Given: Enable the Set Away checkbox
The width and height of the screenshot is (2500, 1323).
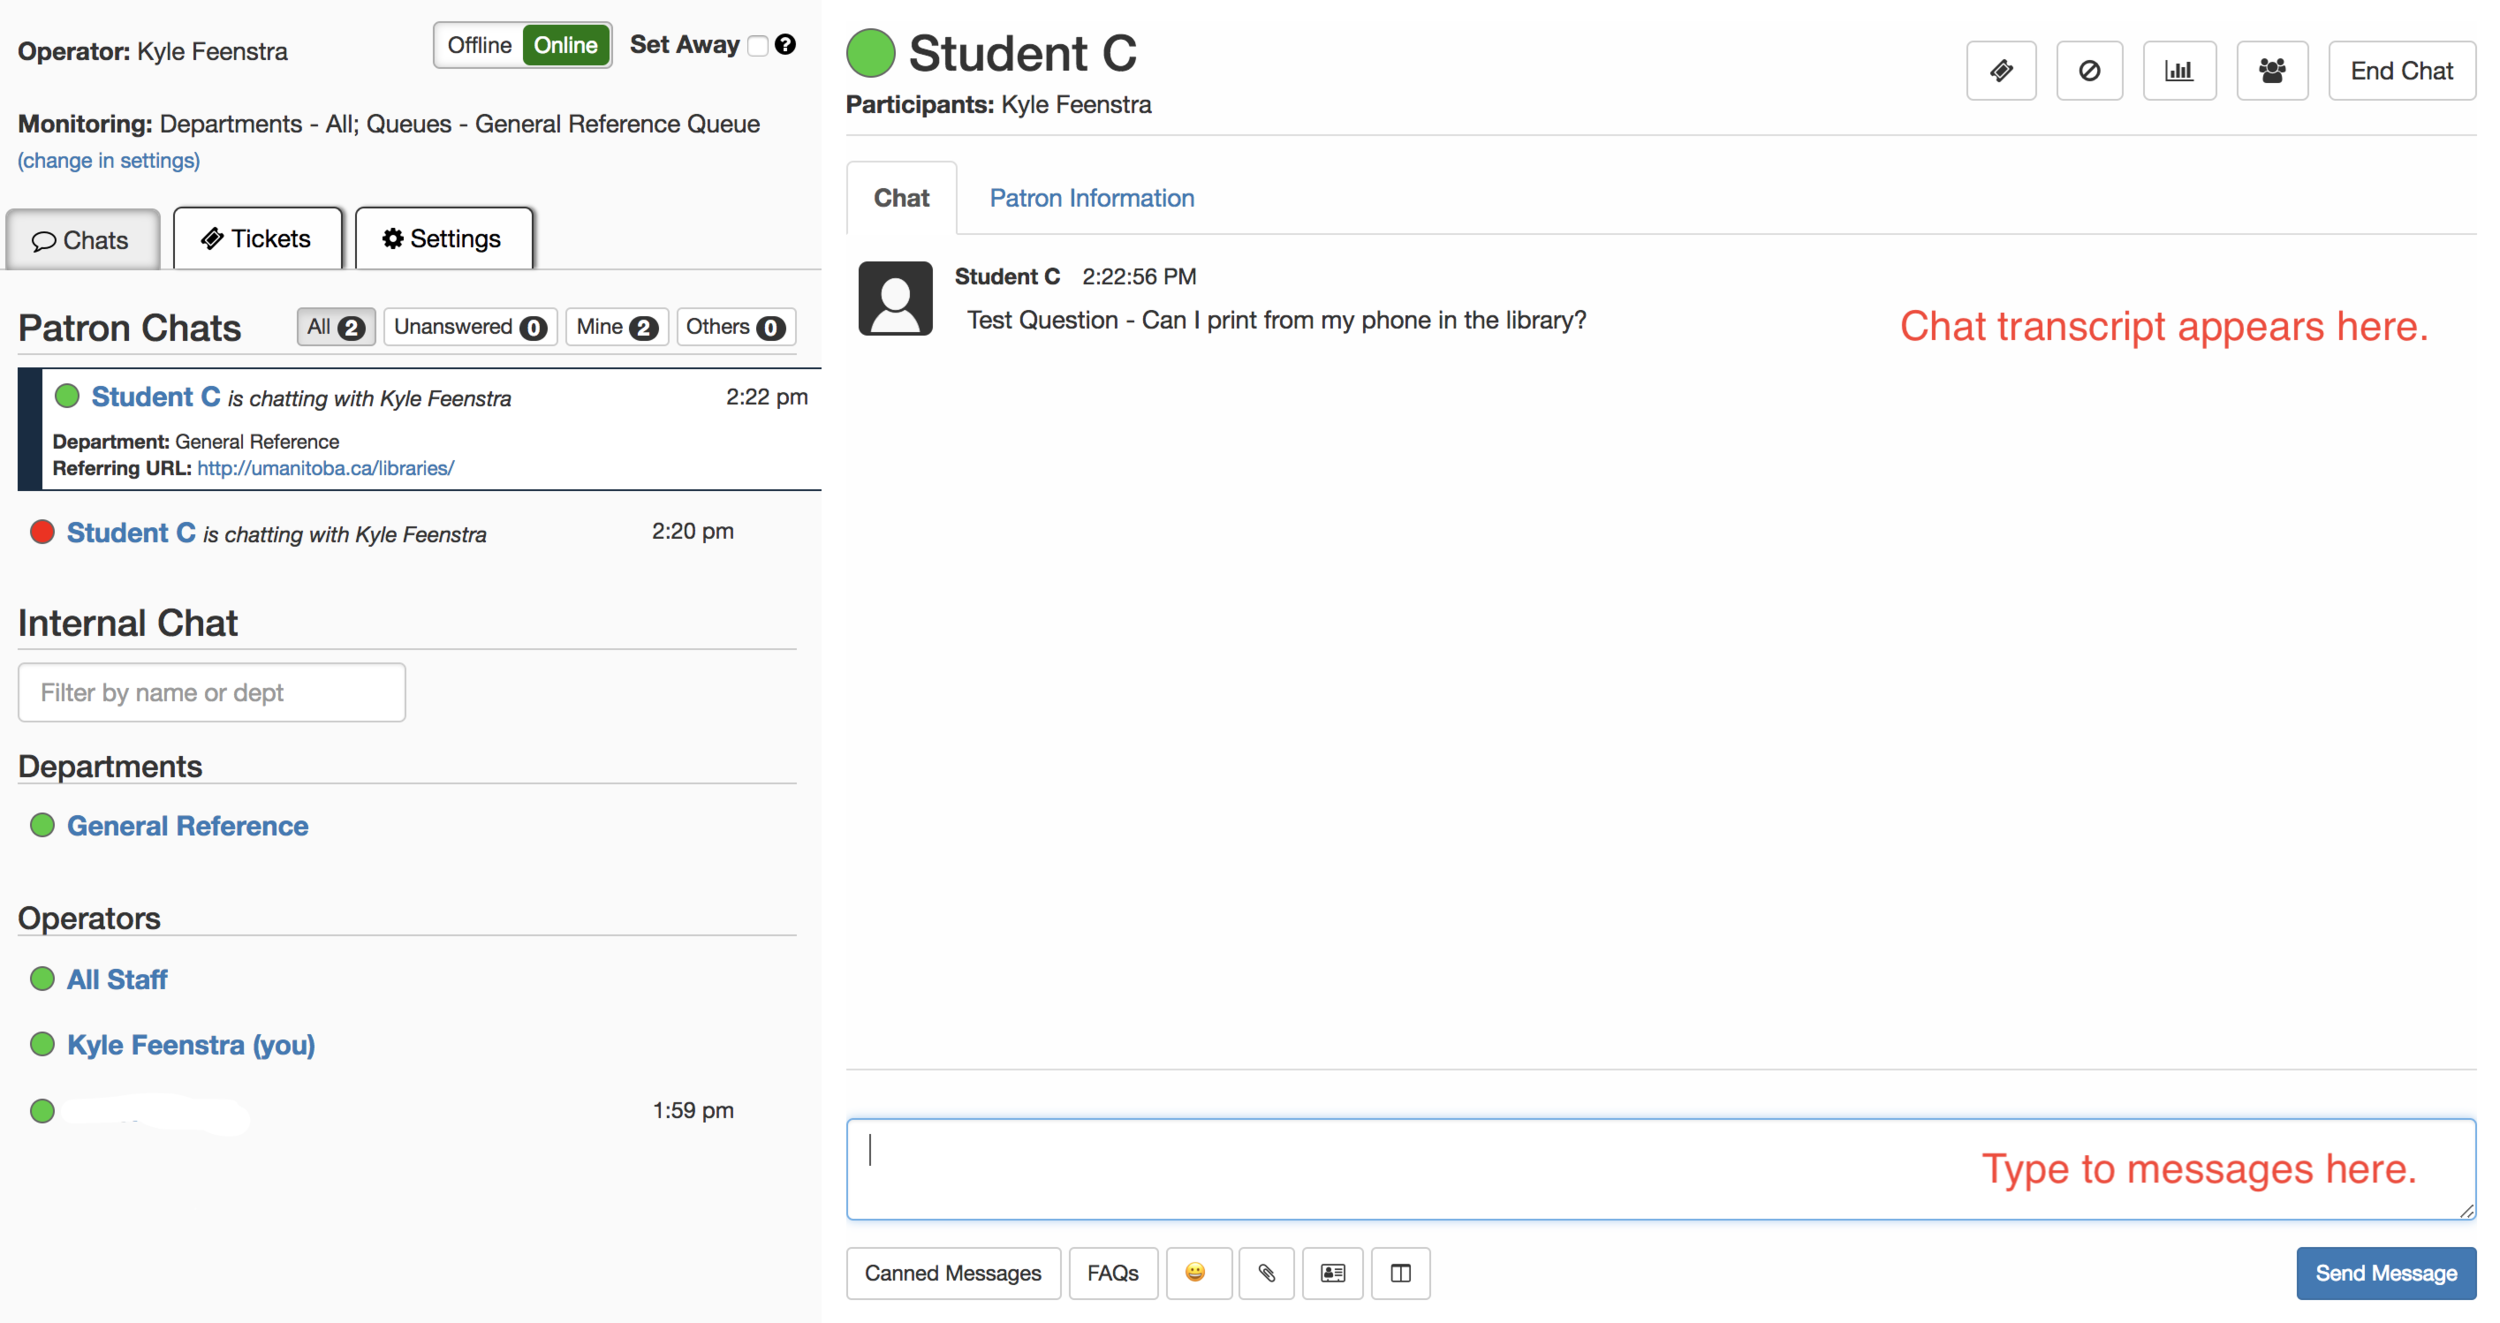Looking at the screenshot, I should (x=758, y=46).
